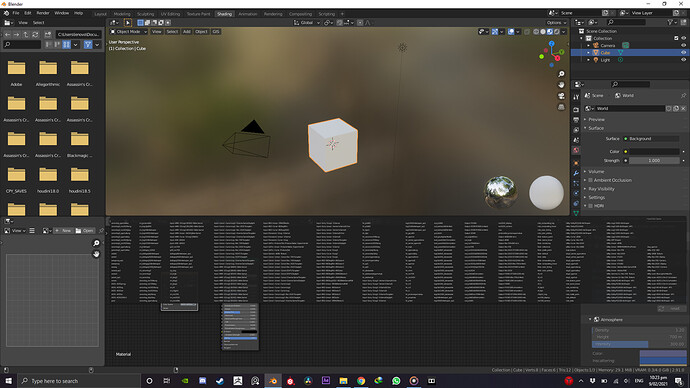Image resolution: width=690 pixels, height=388 pixels.
Task: Expand the Light item in outliner
Action: [x=588, y=60]
